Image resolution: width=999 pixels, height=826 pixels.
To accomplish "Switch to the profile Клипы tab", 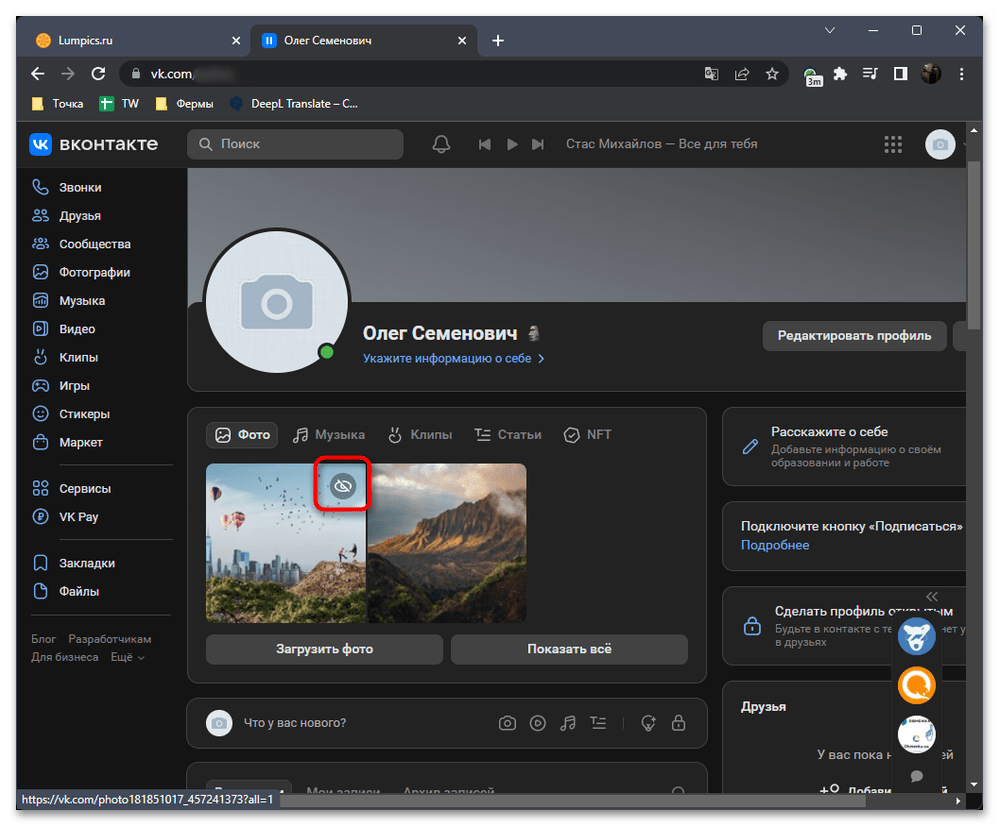I will click(420, 435).
